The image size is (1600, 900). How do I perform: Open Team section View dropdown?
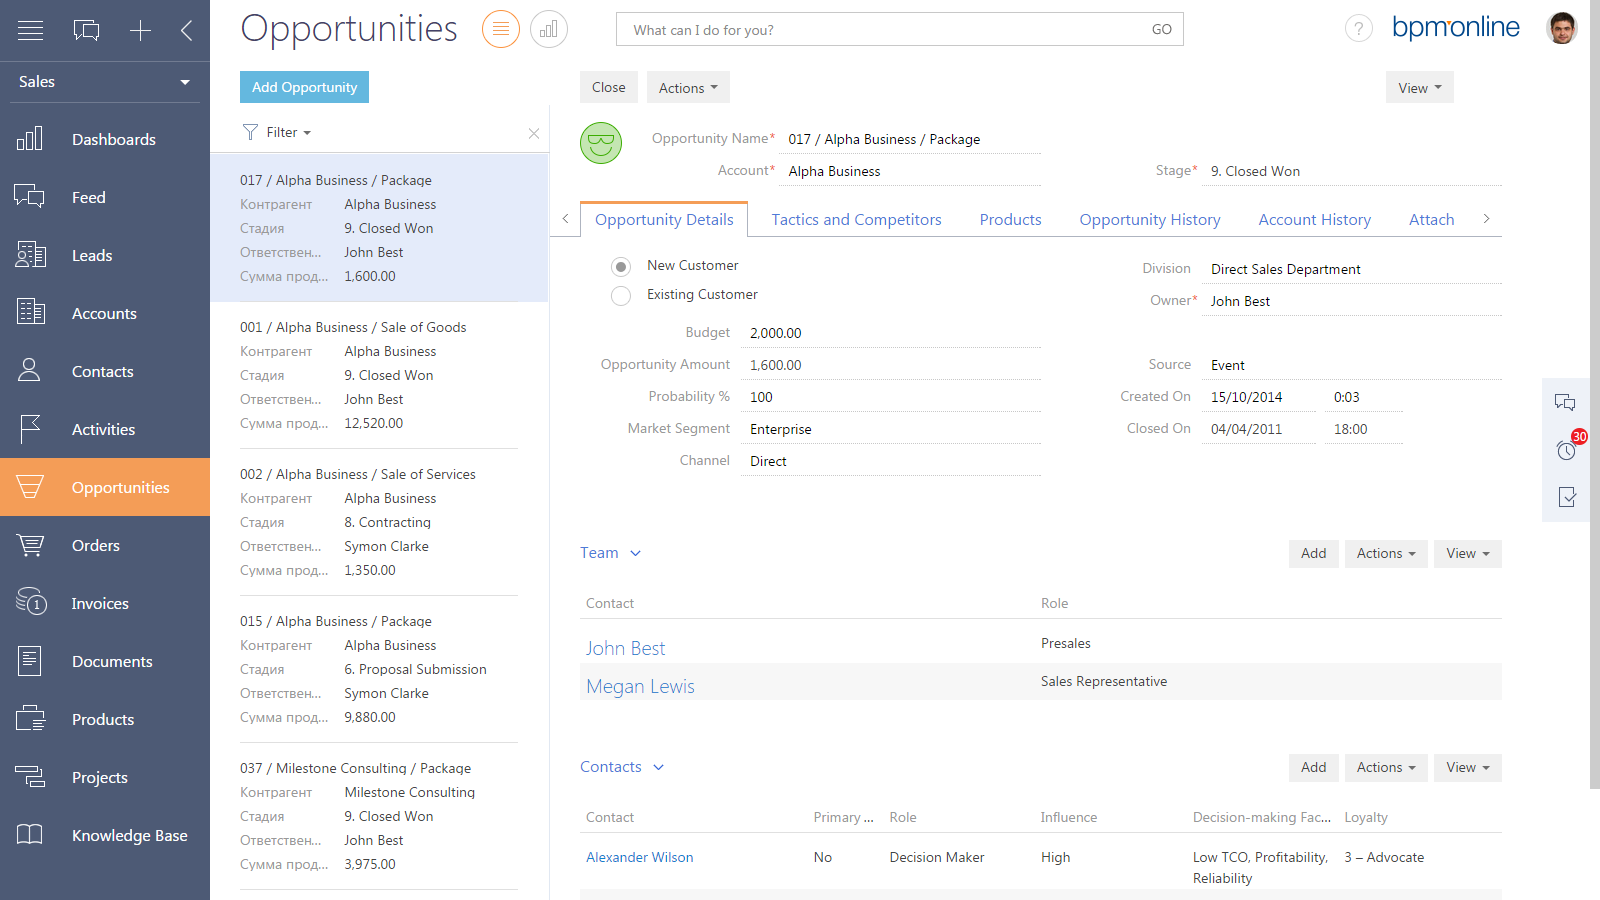pyautogui.click(x=1468, y=554)
